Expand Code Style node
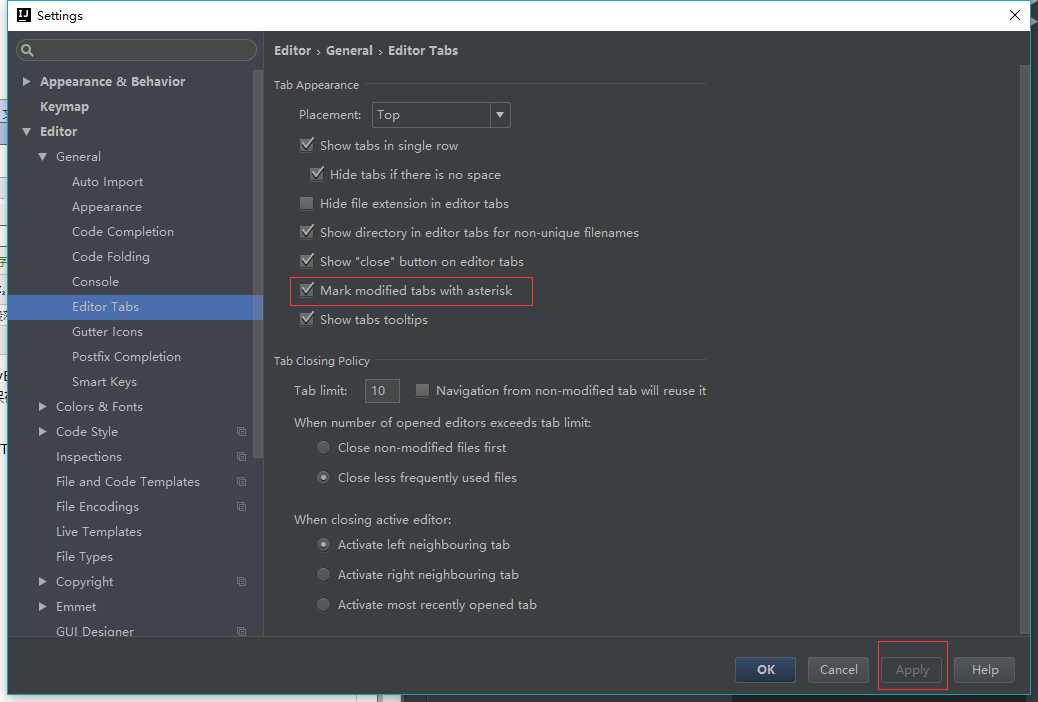The width and height of the screenshot is (1038, 702). point(42,432)
